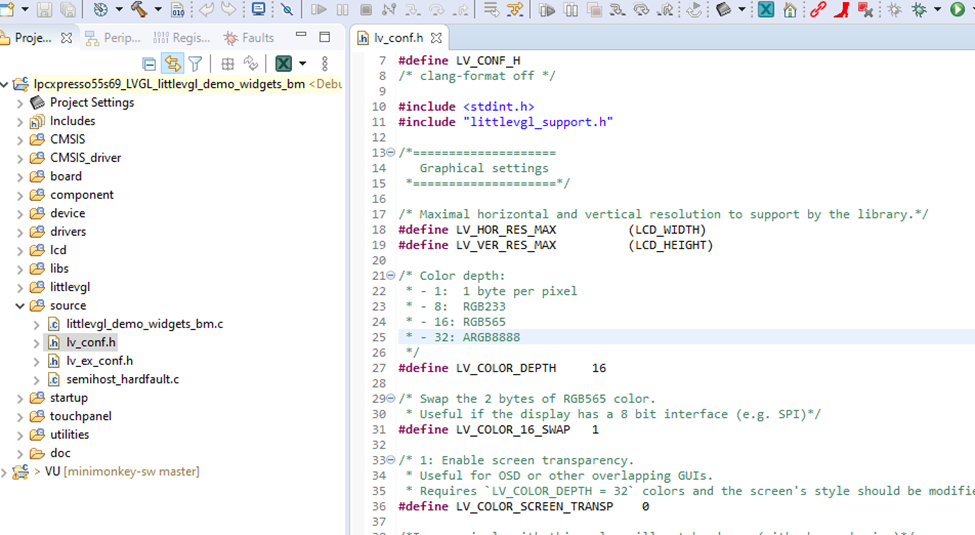The image size is (975, 535).
Task: Collapse the source folder
Action: tap(20, 306)
